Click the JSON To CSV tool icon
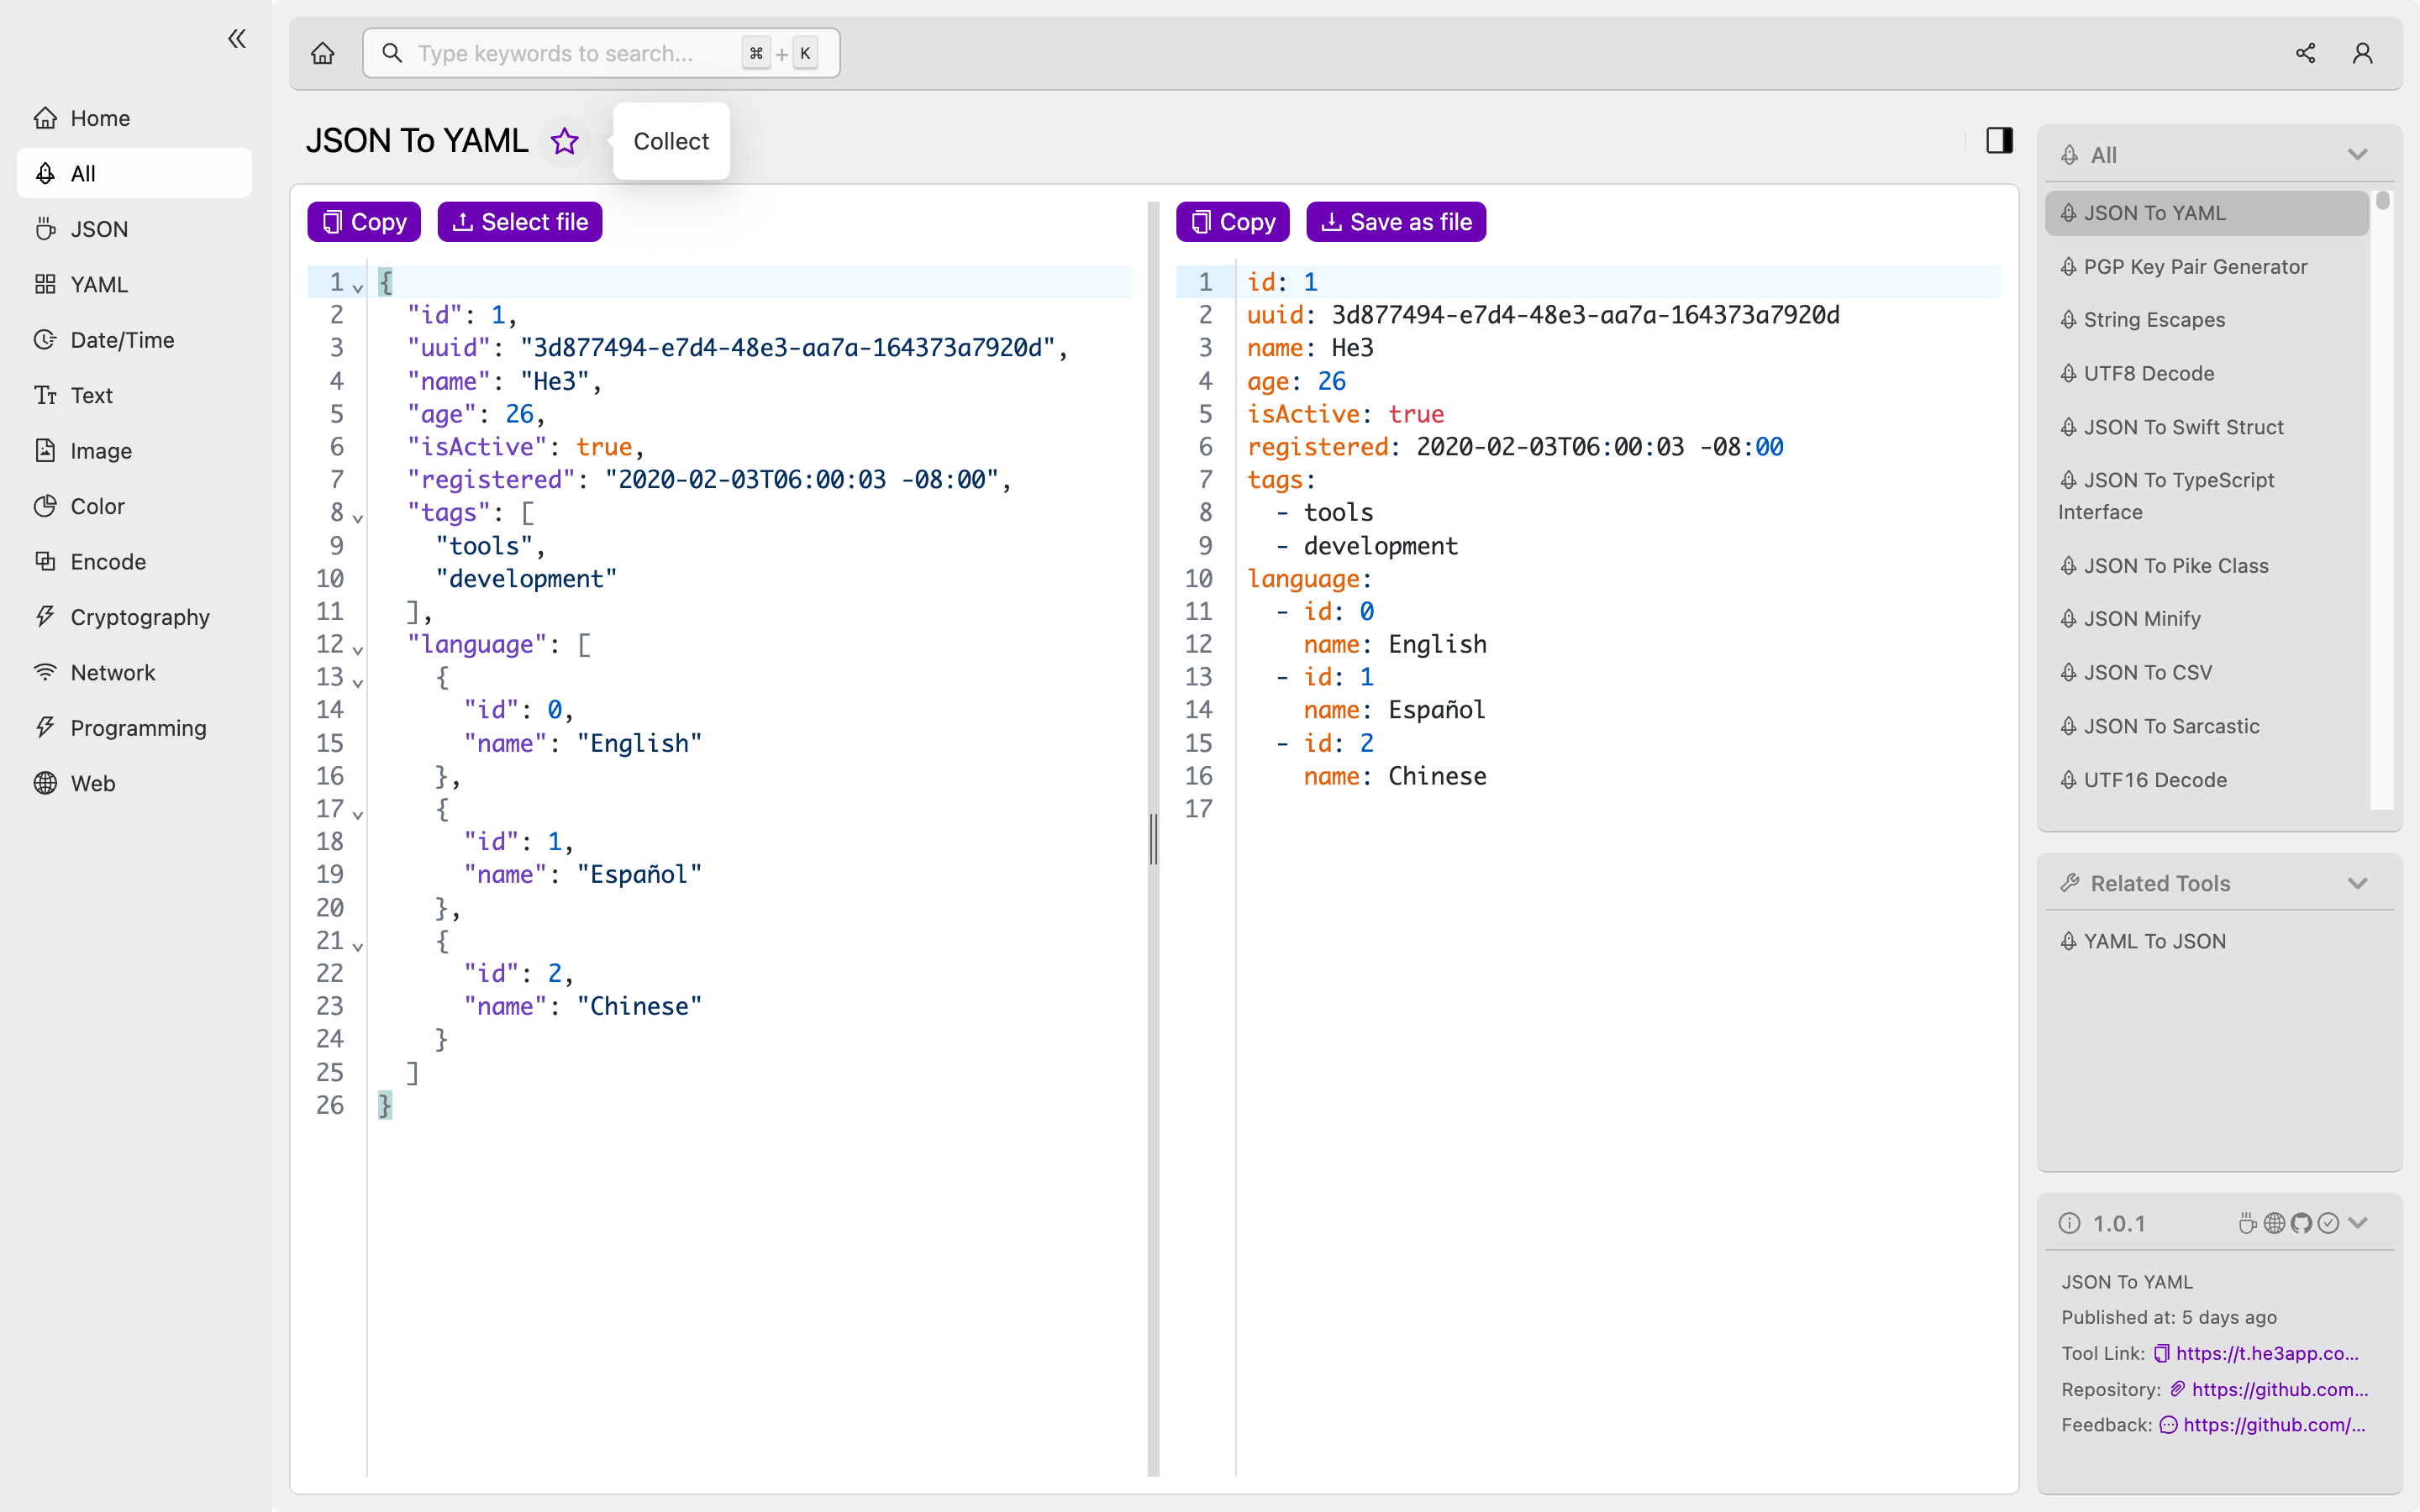The image size is (2420, 1512). [x=2071, y=672]
